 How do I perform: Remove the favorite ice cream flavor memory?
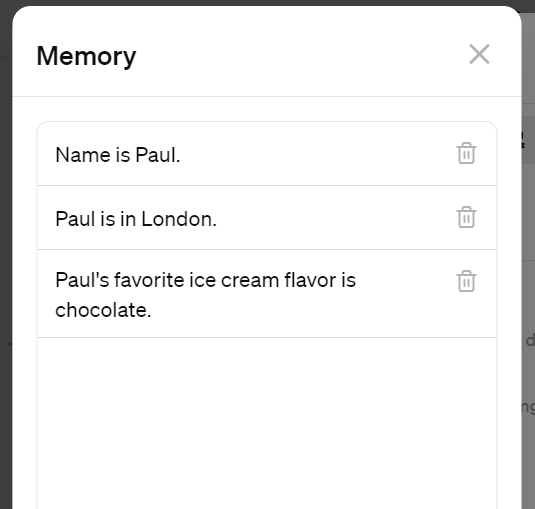point(466,281)
